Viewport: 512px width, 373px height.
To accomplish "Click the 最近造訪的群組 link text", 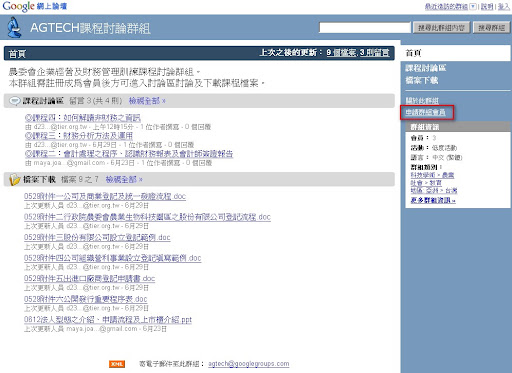I will [446, 6].
